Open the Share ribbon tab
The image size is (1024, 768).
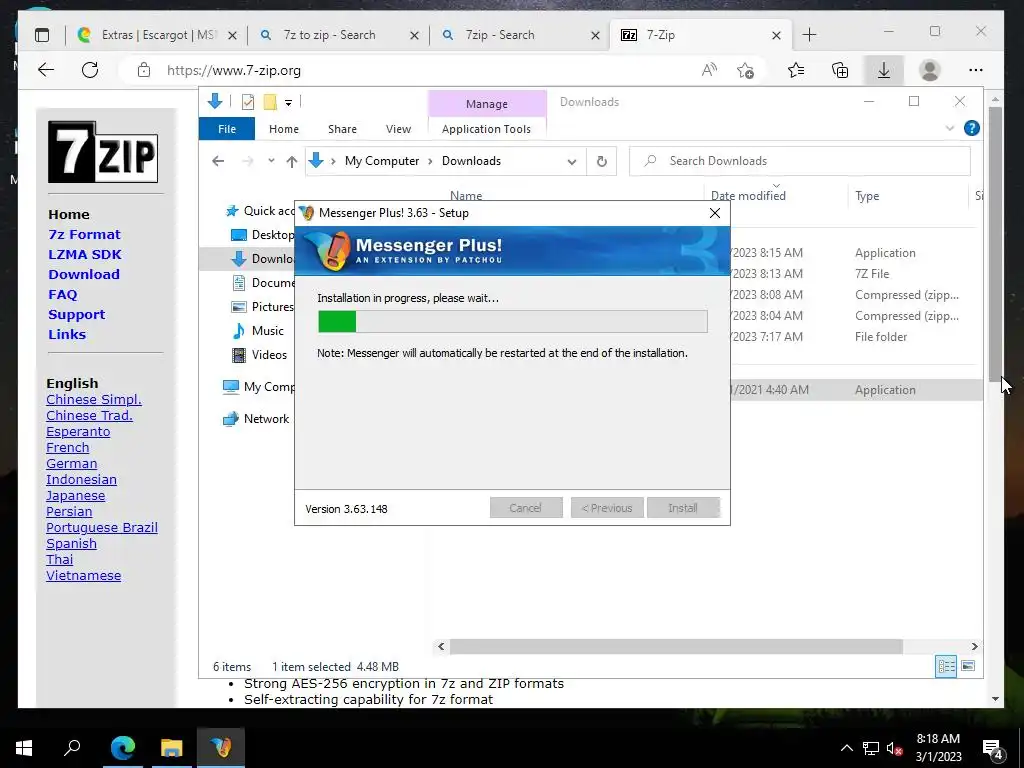[x=342, y=129]
